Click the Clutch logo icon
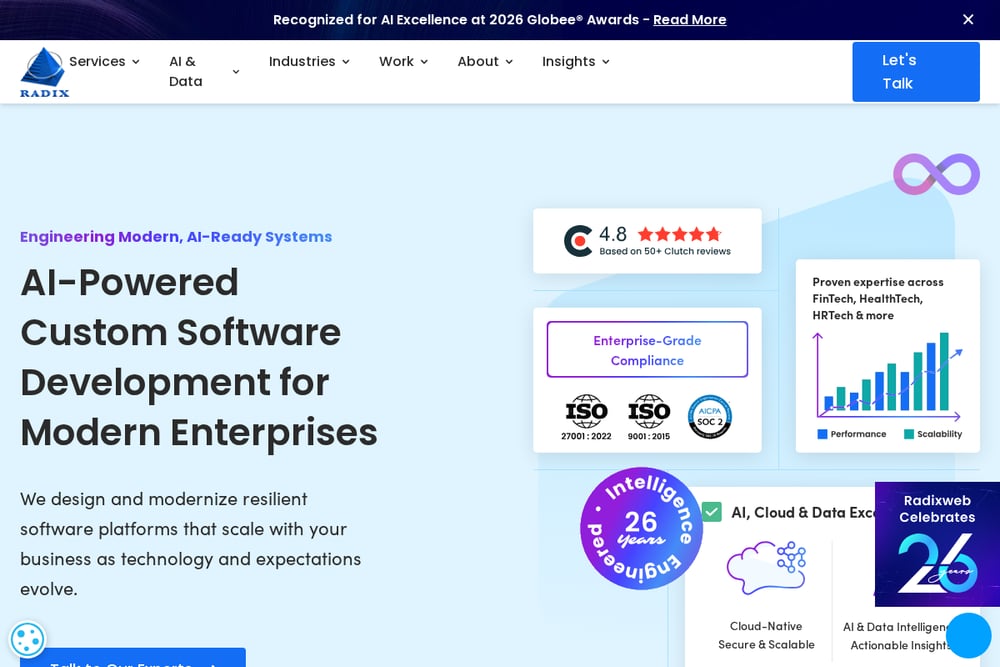The width and height of the screenshot is (1000, 667). [x=578, y=241]
